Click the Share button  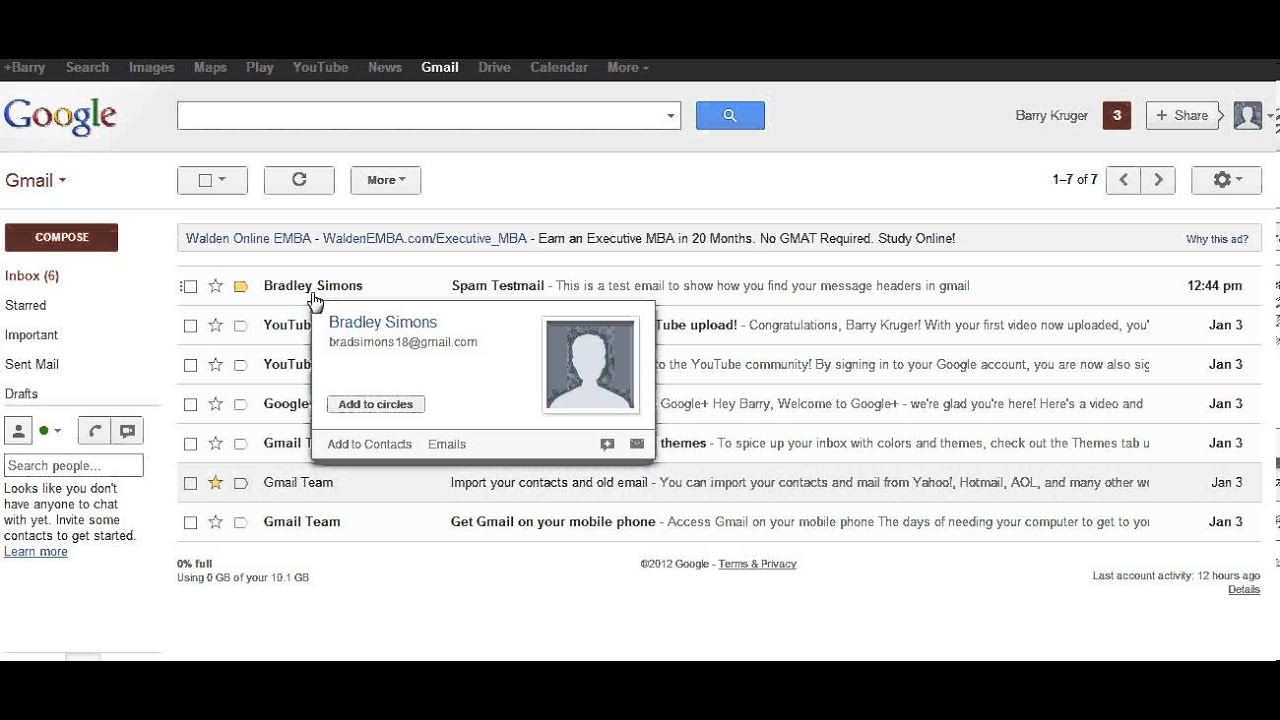pyautogui.click(x=1183, y=115)
